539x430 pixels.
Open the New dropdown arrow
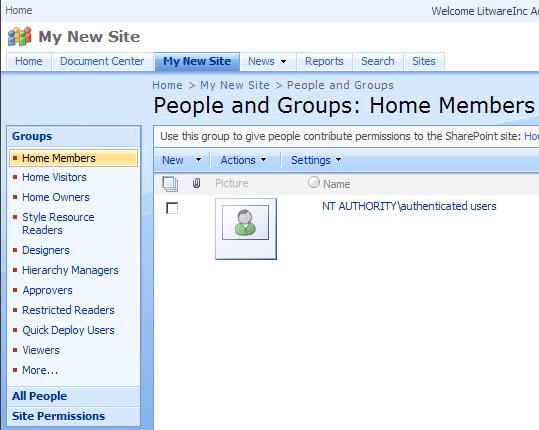[x=198, y=160]
